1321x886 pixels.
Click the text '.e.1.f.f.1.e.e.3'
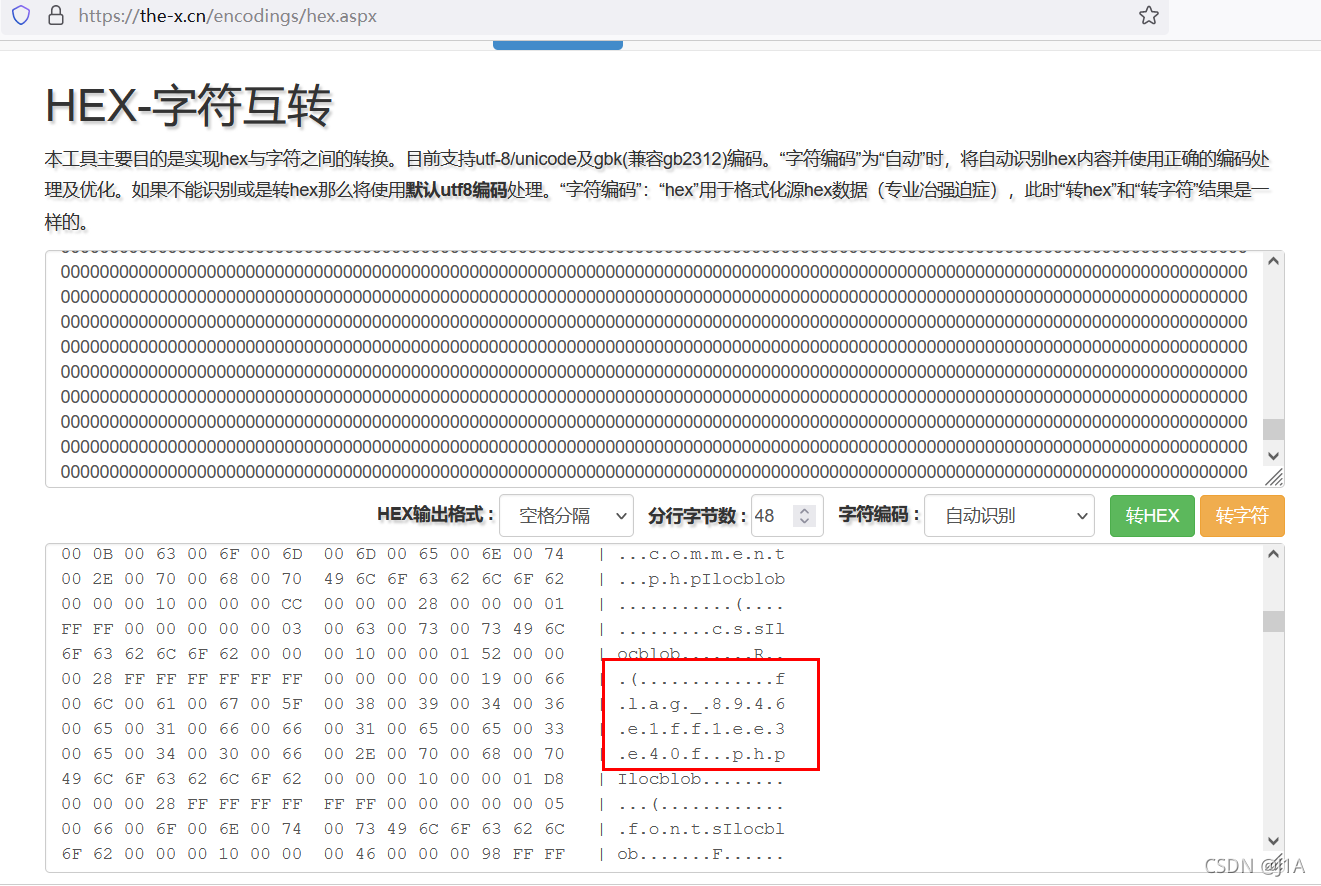pyautogui.click(x=701, y=729)
